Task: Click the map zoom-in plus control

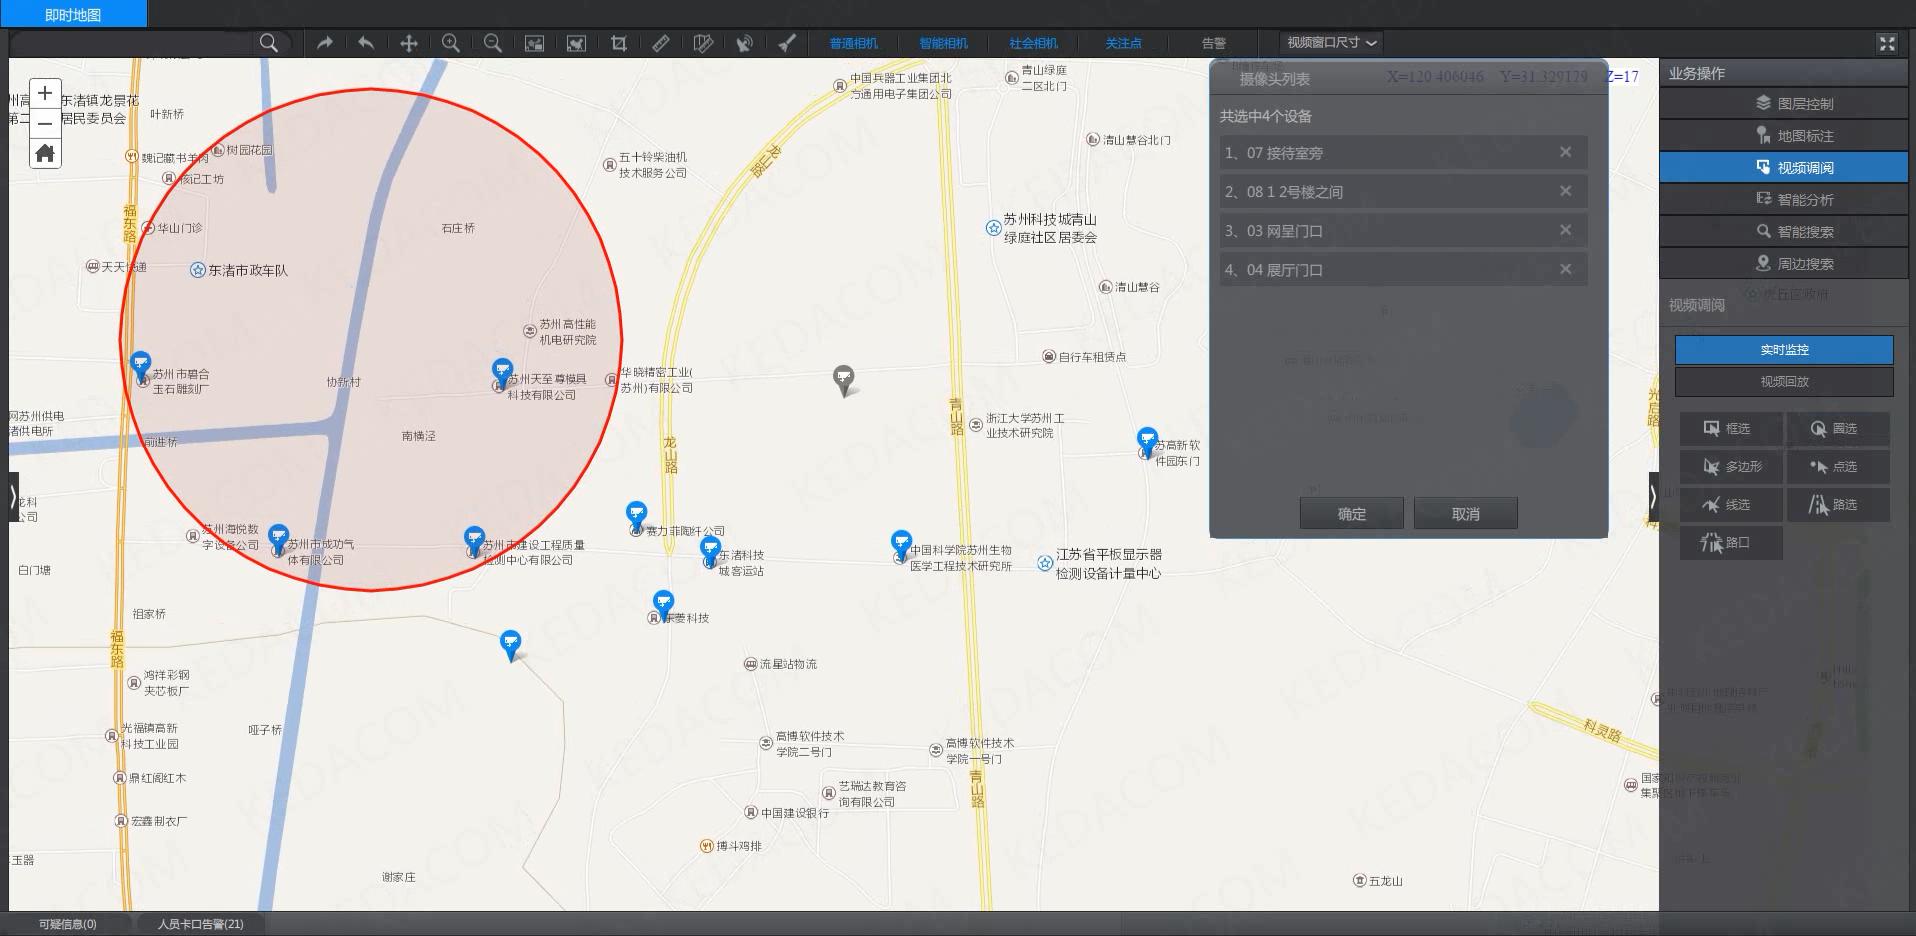Action: [45, 93]
